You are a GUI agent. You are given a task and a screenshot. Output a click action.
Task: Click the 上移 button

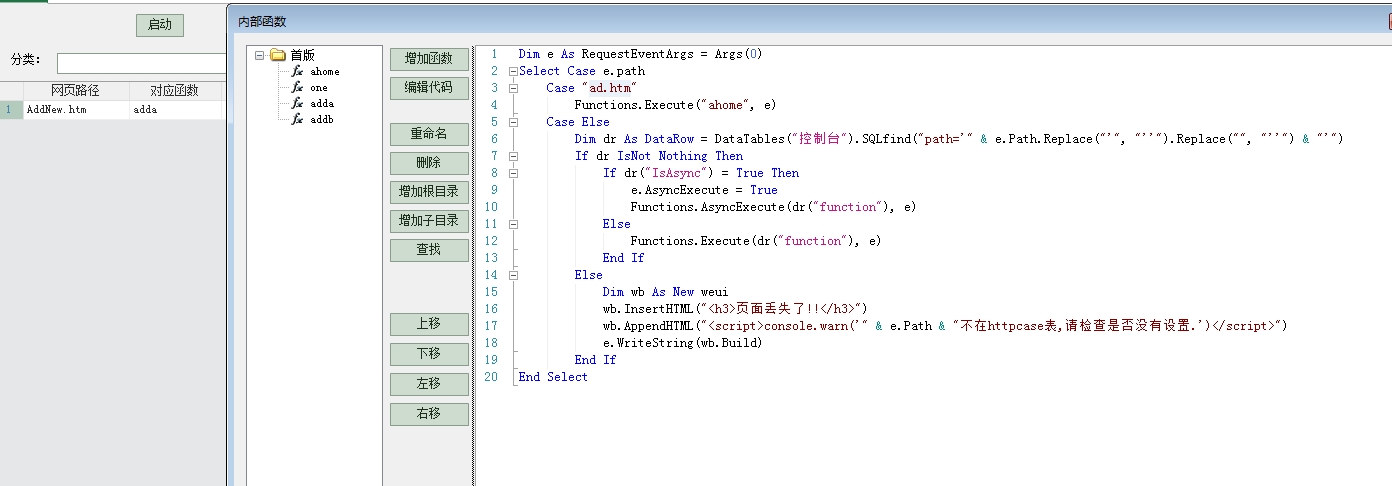click(x=429, y=324)
